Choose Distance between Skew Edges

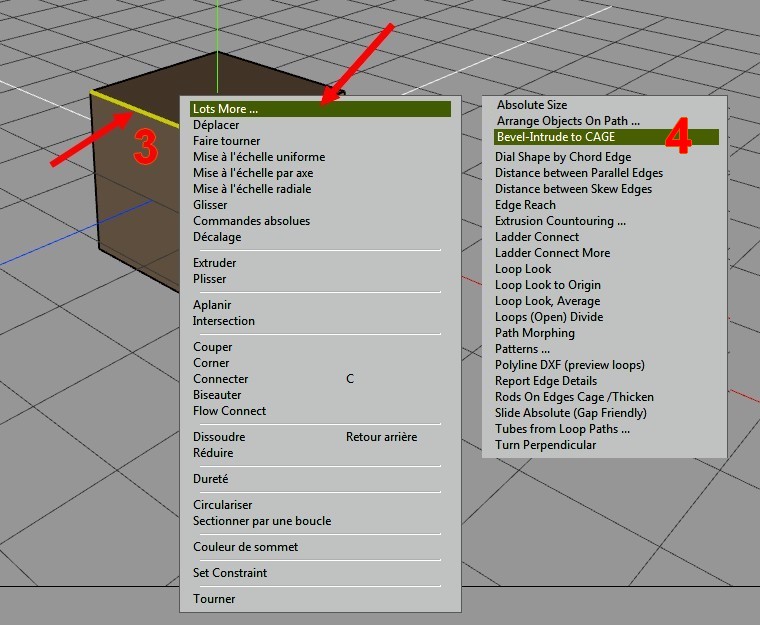point(573,189)
